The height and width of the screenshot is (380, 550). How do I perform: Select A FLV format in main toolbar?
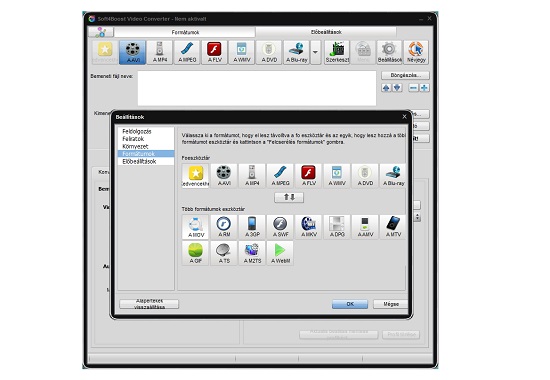coord(214,52)
